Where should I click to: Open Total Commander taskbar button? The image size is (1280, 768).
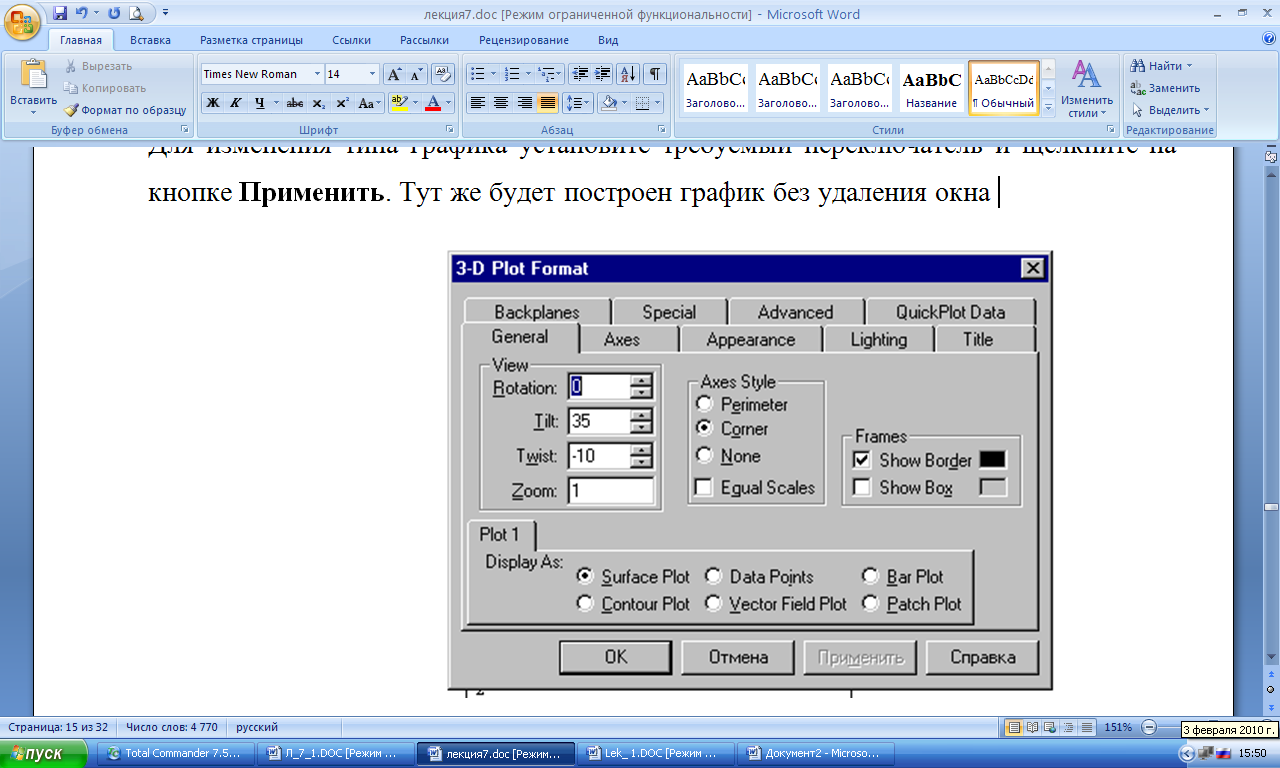(175, 753)
